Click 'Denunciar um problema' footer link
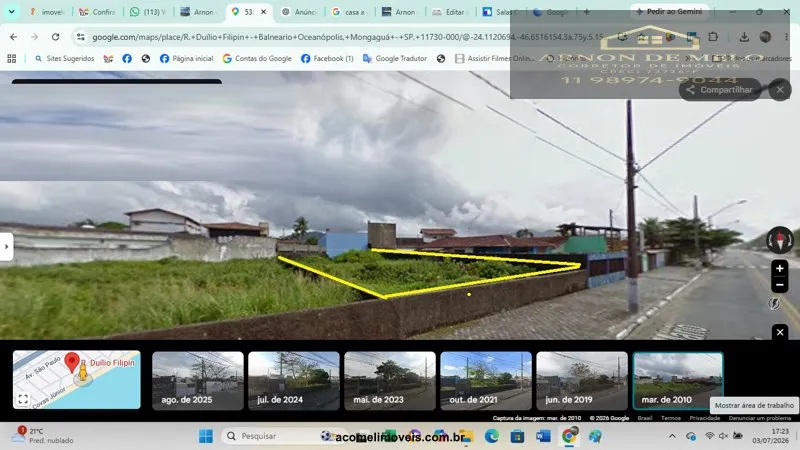 760,418
